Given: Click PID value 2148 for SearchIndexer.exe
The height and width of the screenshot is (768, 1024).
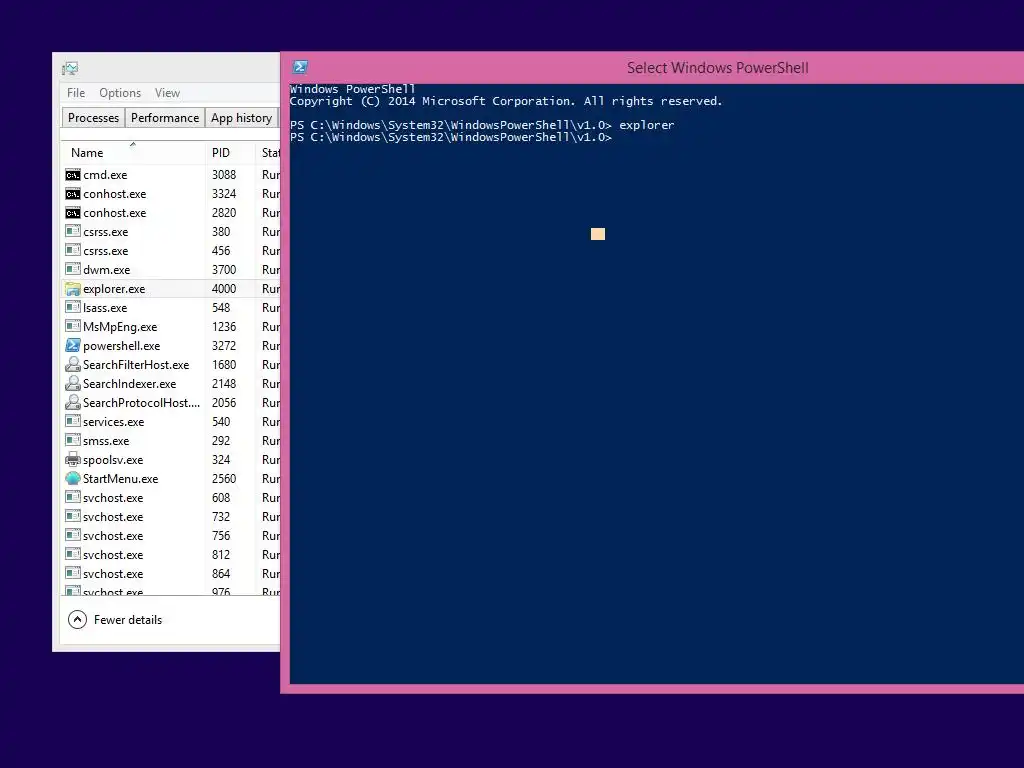Looking at the screenshot, I should [x=224, y=383].
